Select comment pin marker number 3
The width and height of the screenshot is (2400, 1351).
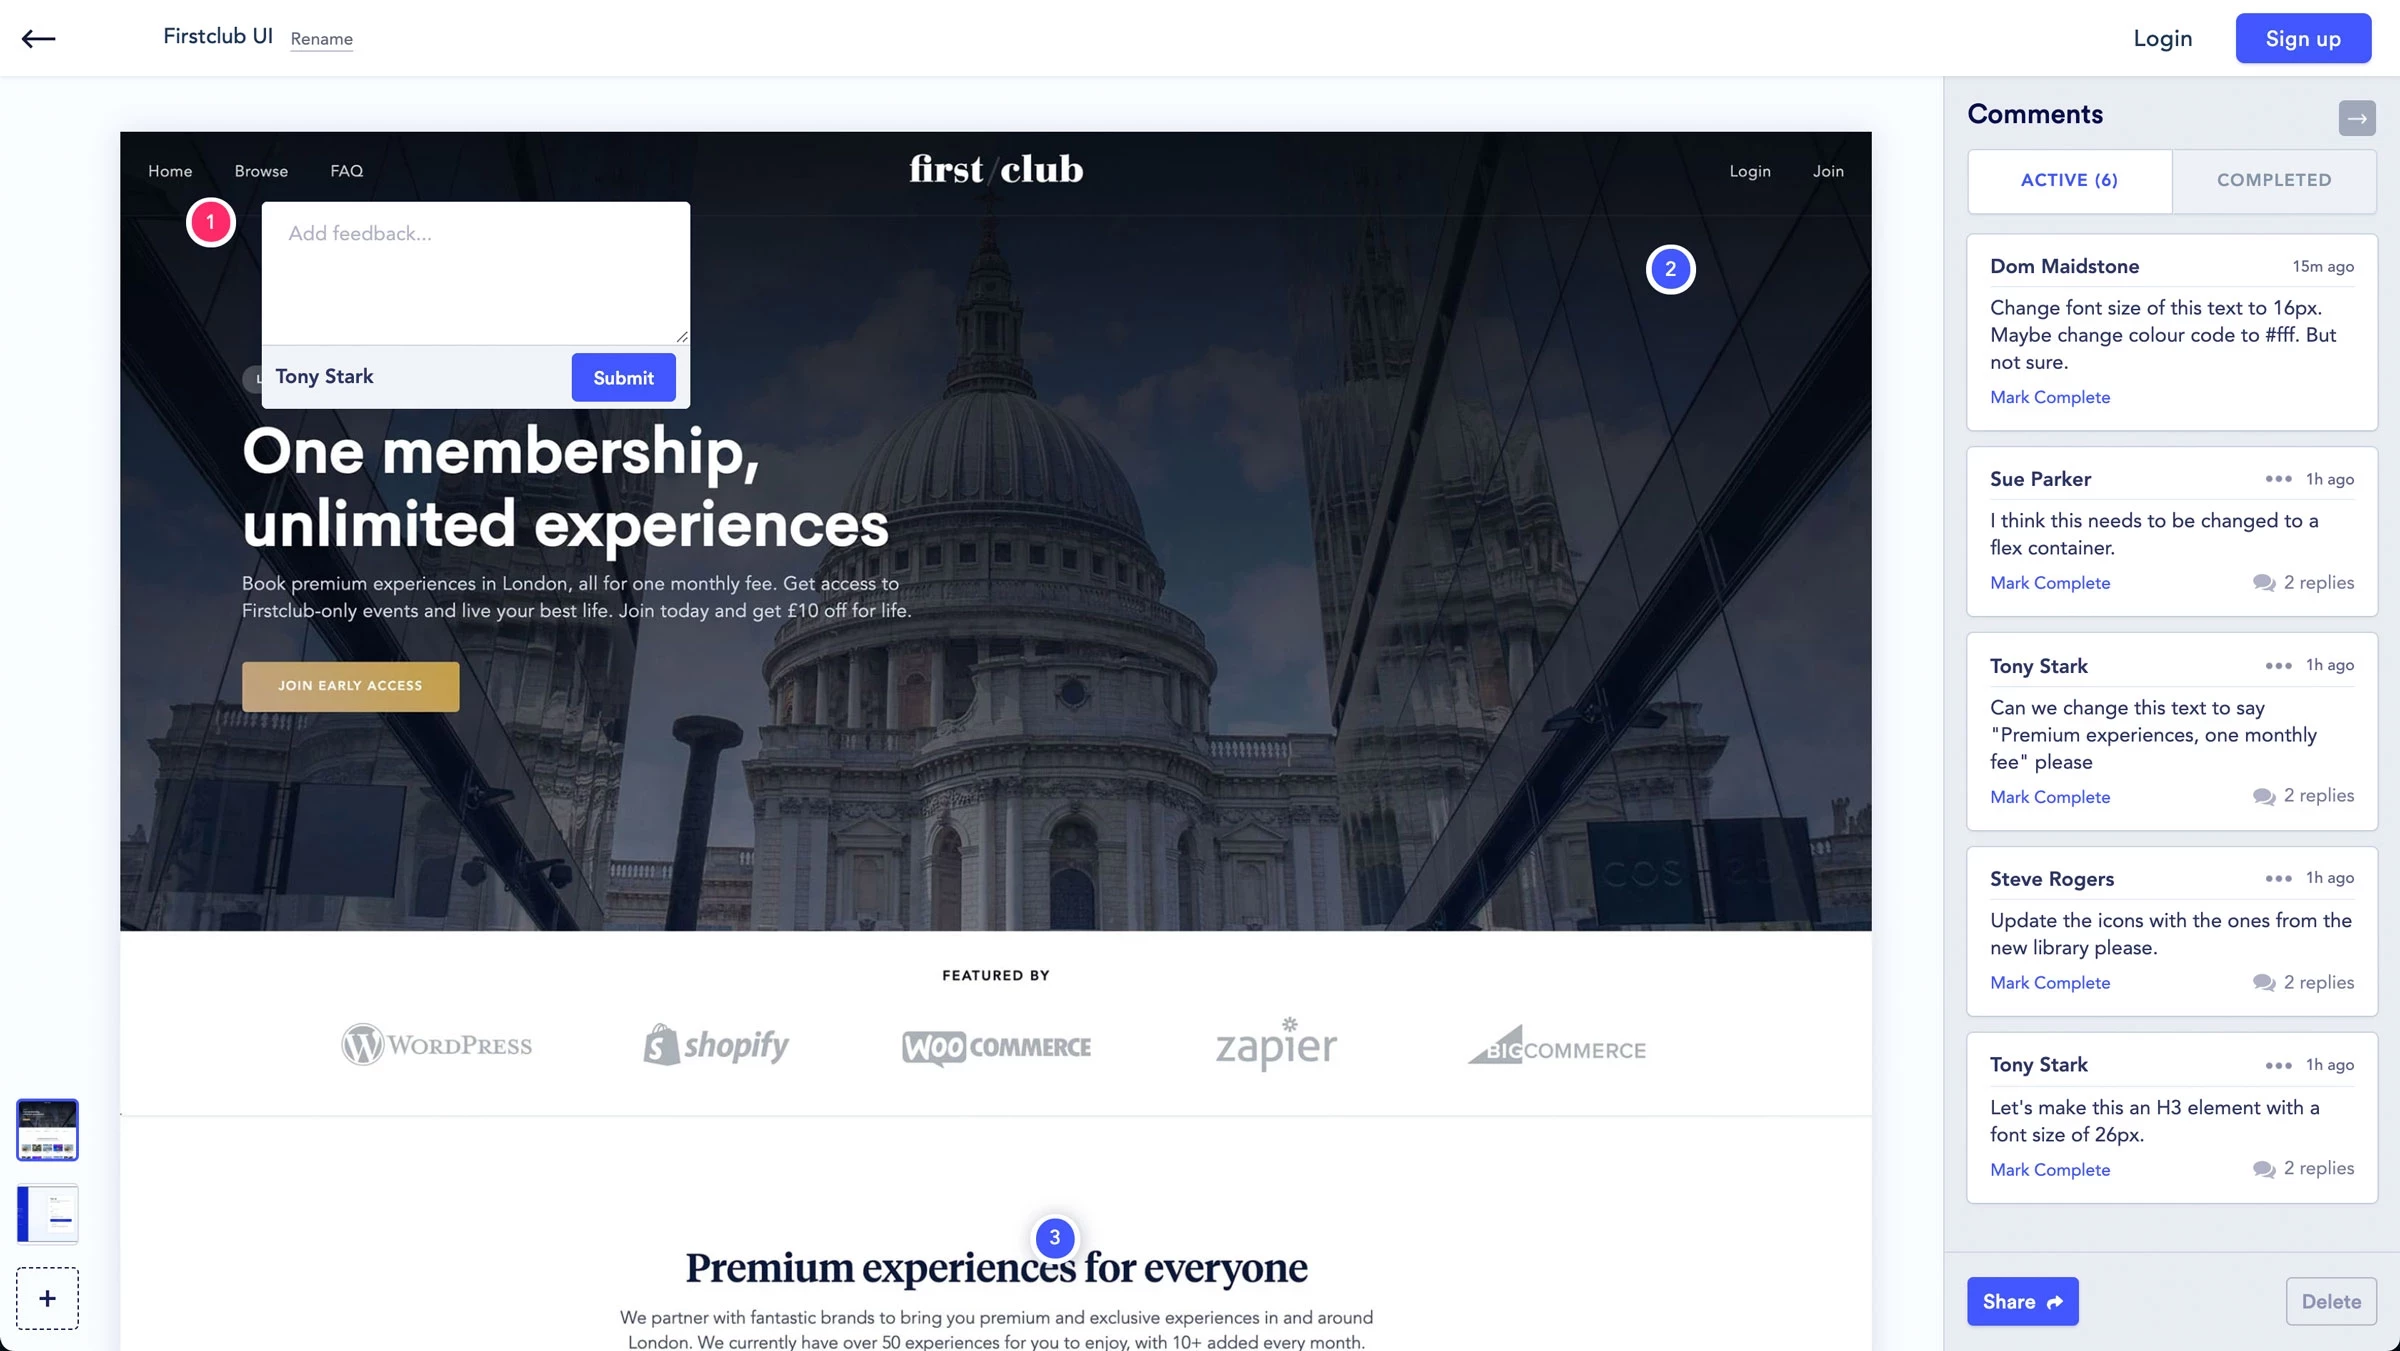tap(1054, 1238)
